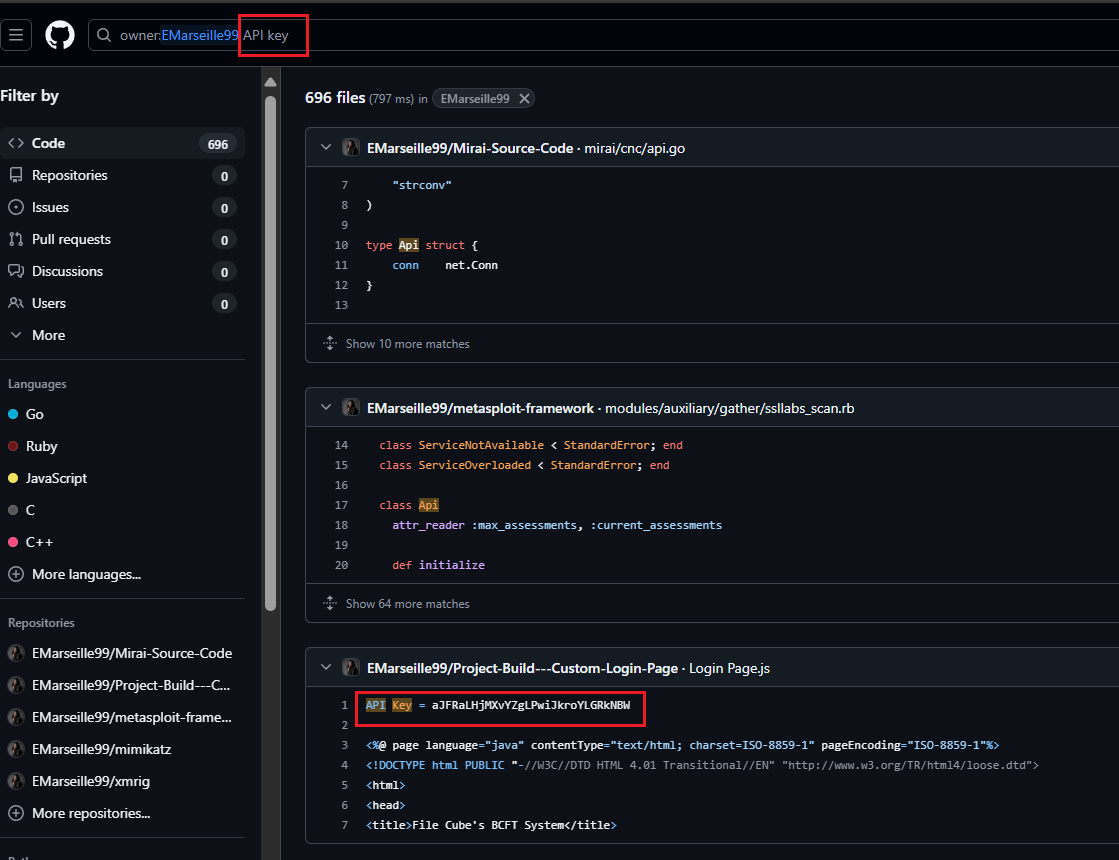
Task: Click avatar beside Custom-Login-Page result
Action: point(350,667)
